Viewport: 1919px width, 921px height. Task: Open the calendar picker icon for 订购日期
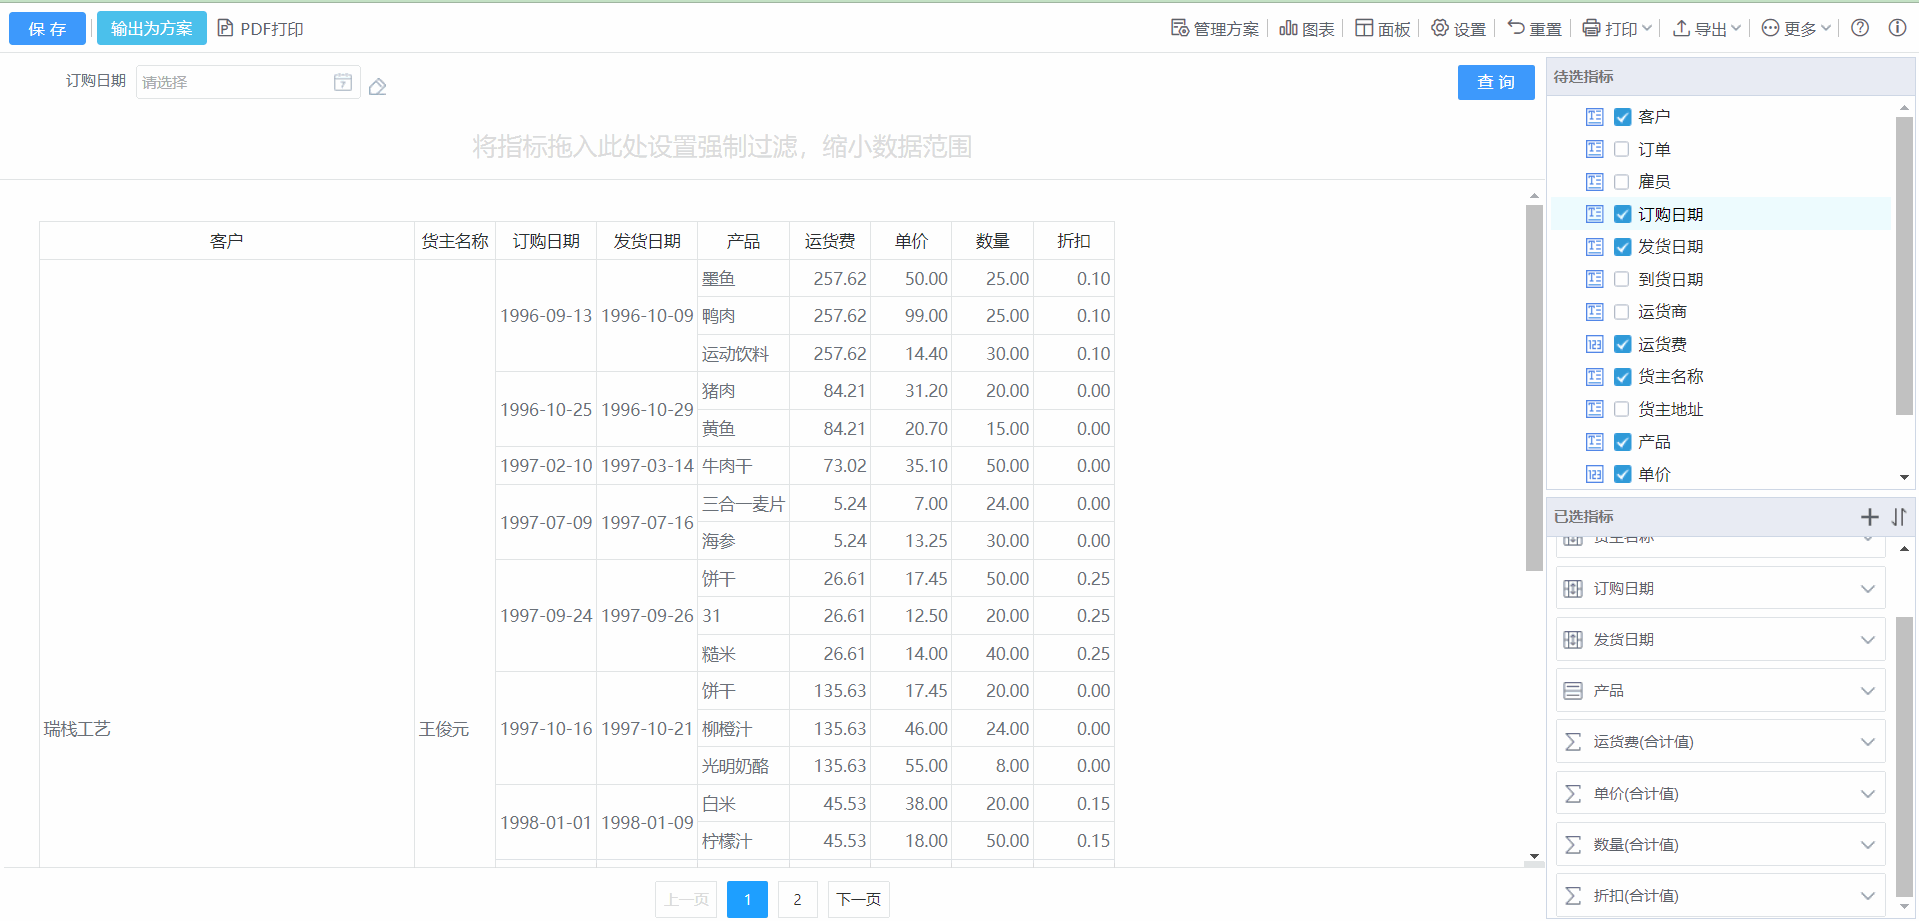click(x=343, y=82)
